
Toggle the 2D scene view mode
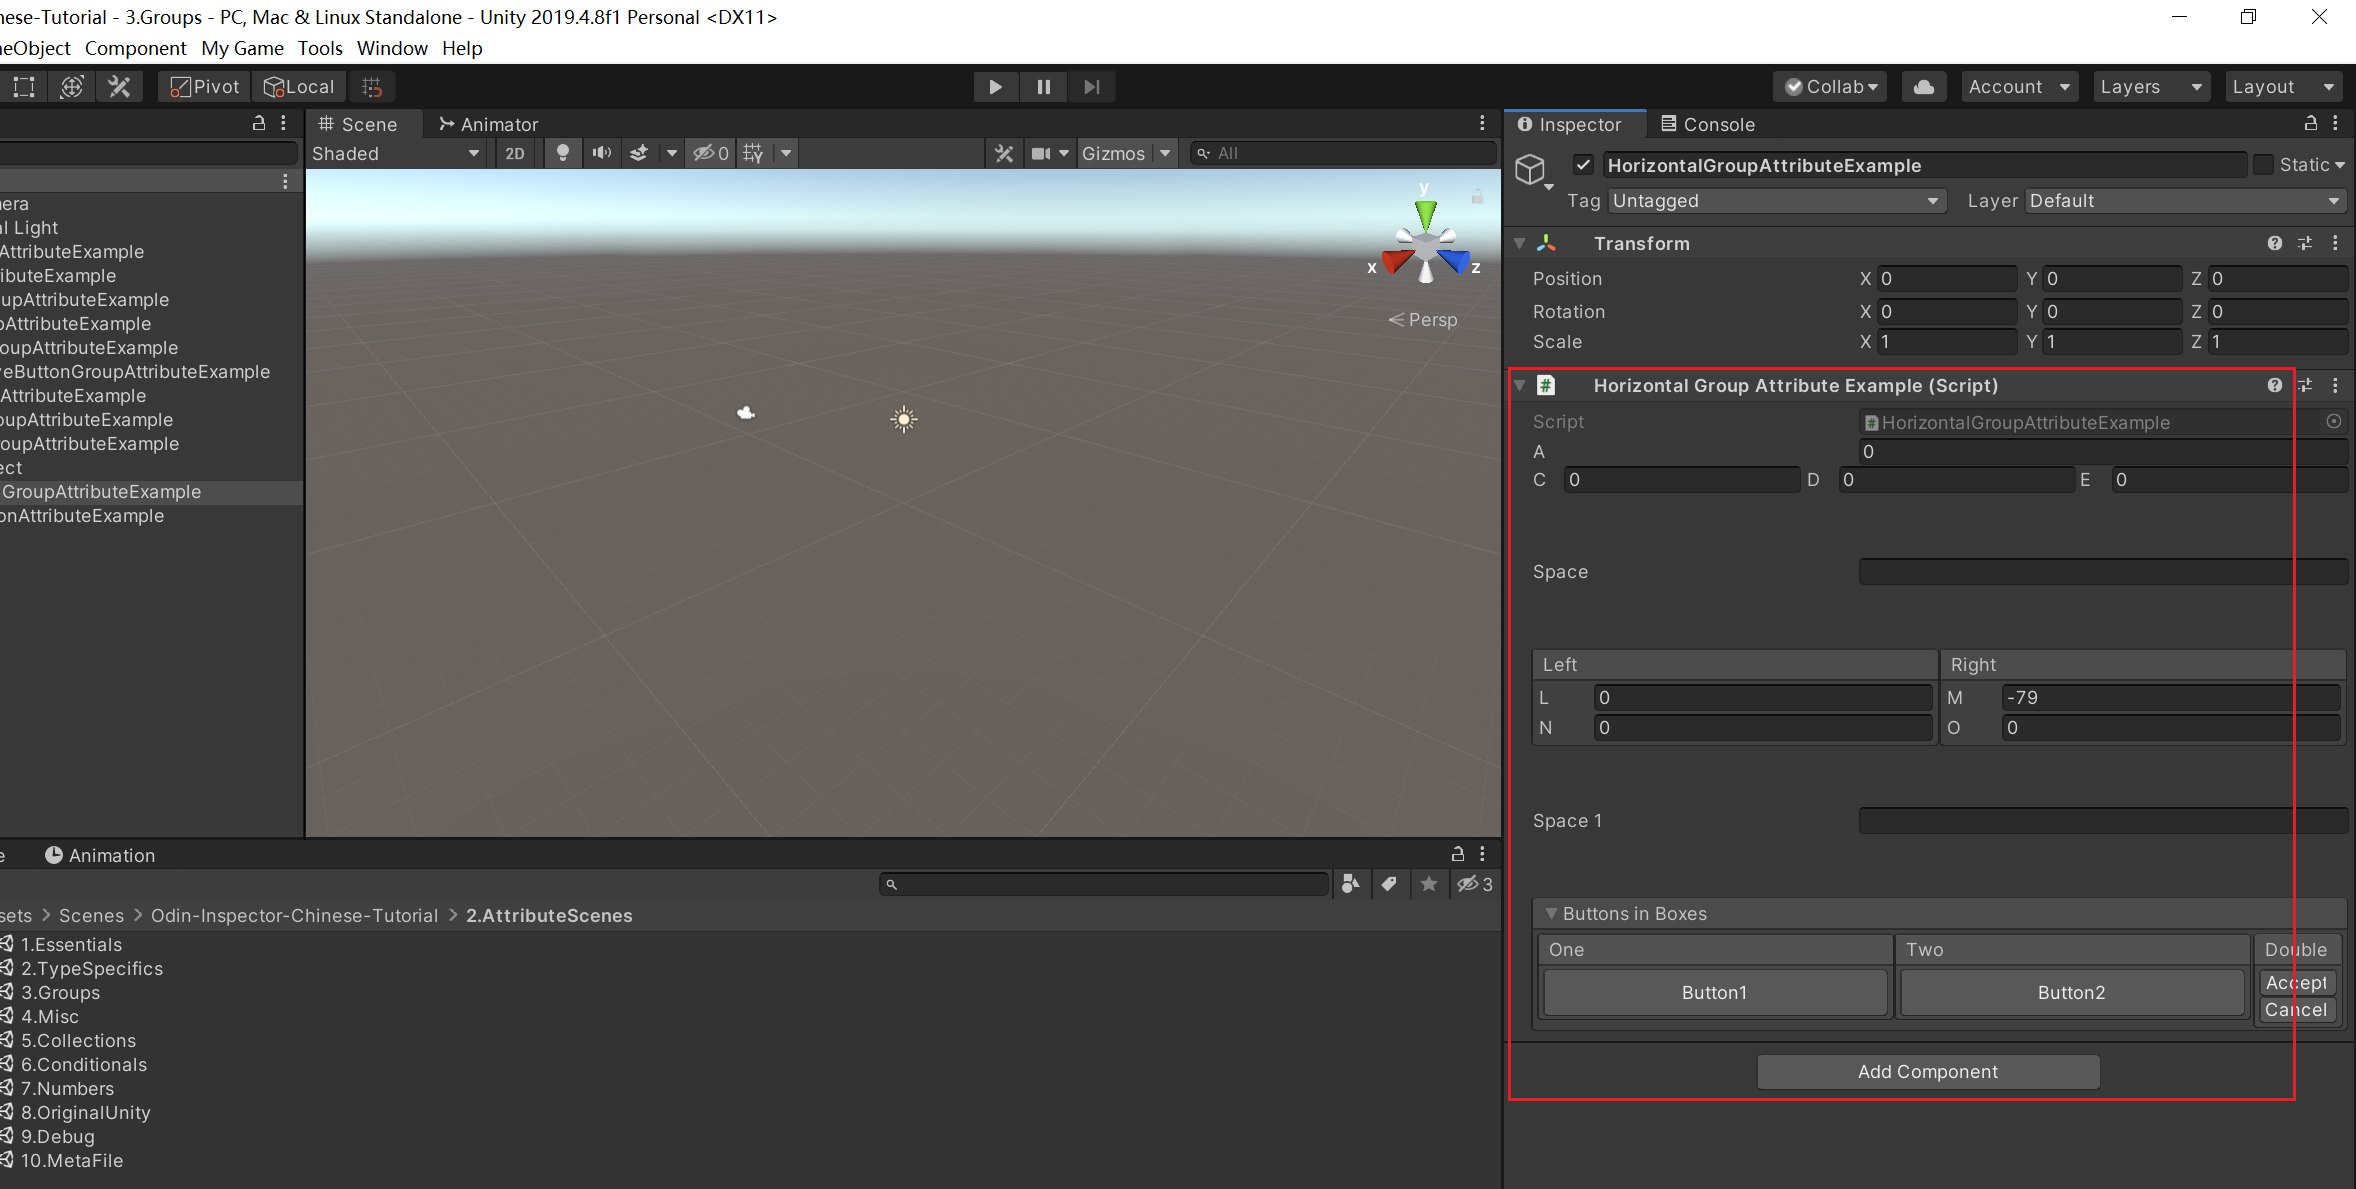click(x=515, y=153)
